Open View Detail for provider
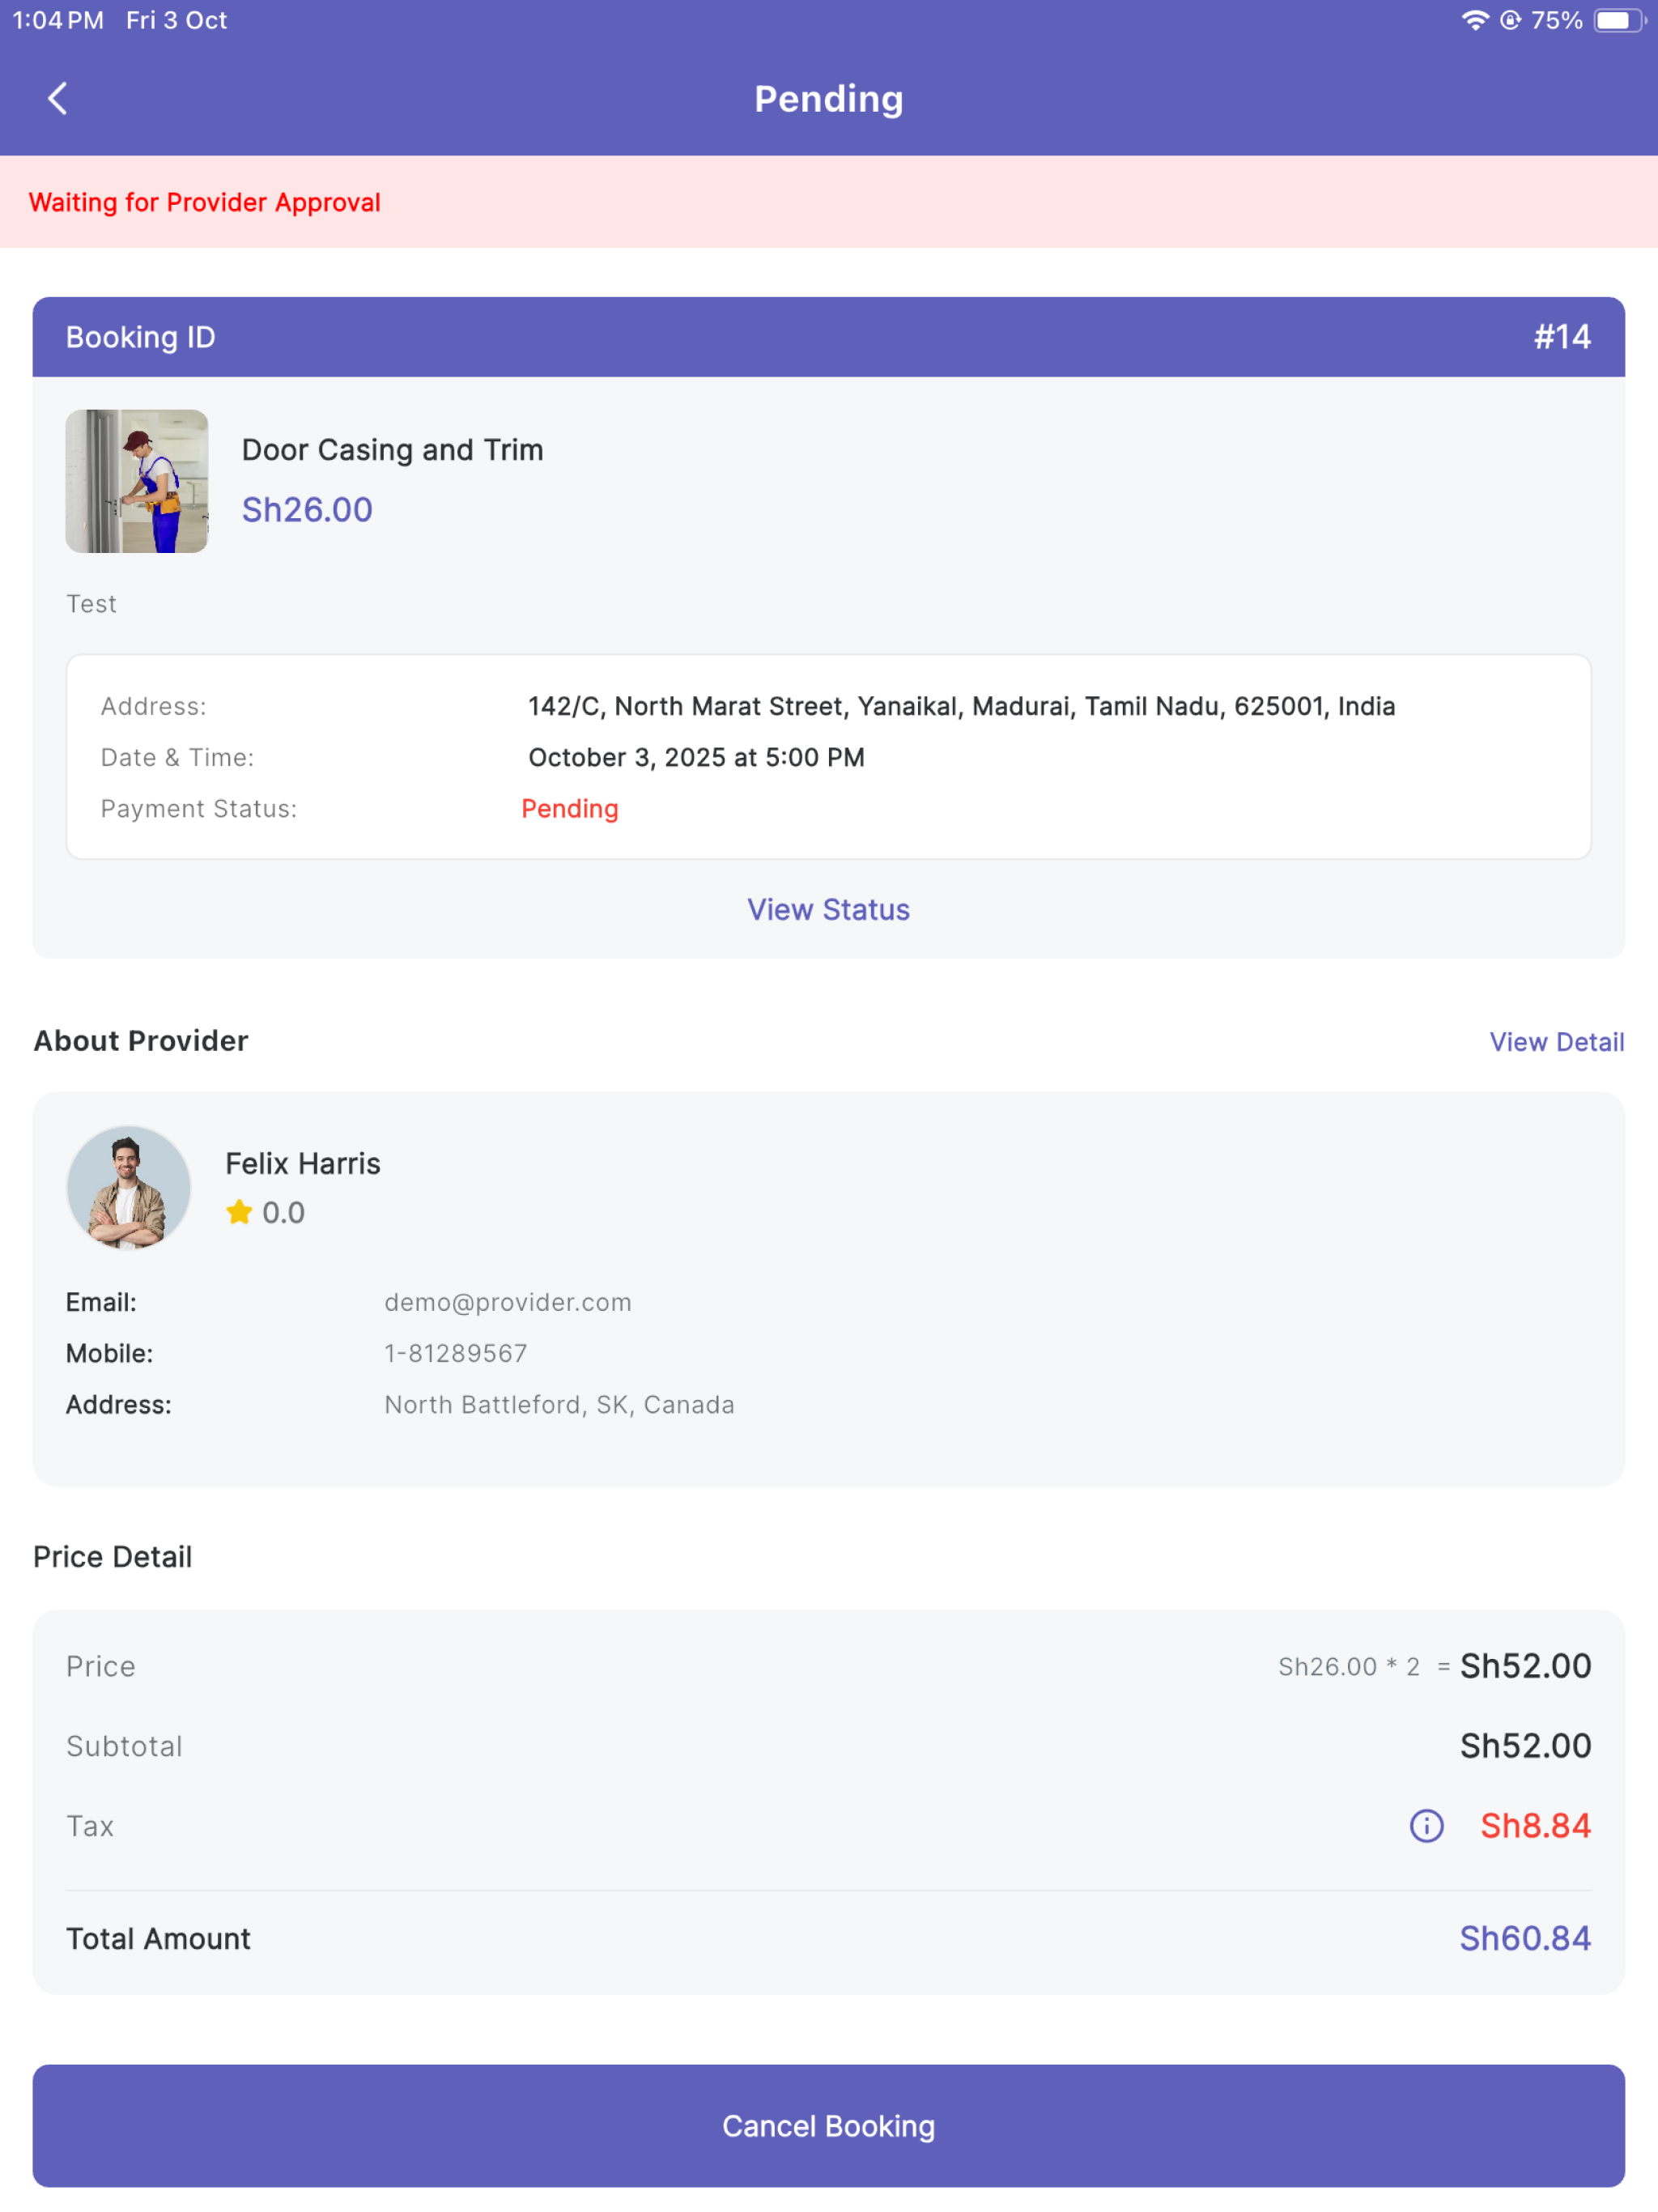This screenshot has width=1658, height=2212. [1556, 1042]
